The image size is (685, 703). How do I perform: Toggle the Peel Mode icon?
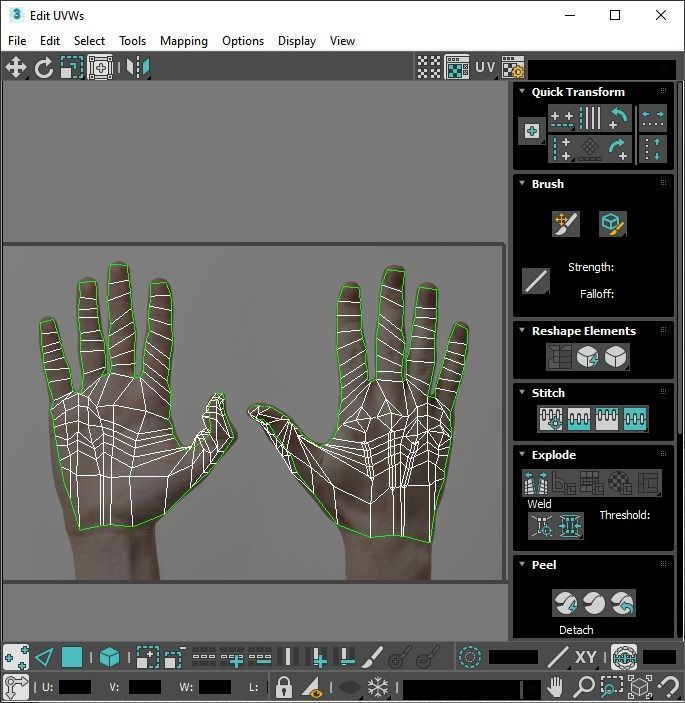[x=594, y=603]
